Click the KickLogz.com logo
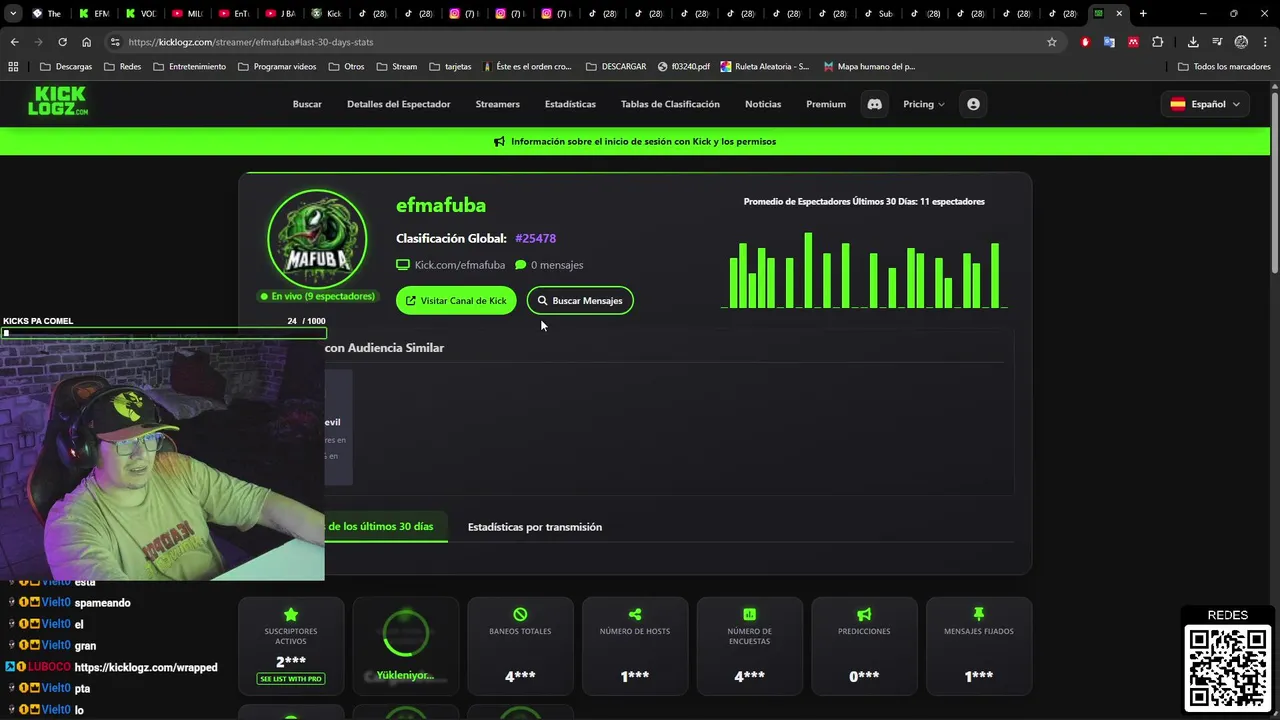 click(58, 101)
